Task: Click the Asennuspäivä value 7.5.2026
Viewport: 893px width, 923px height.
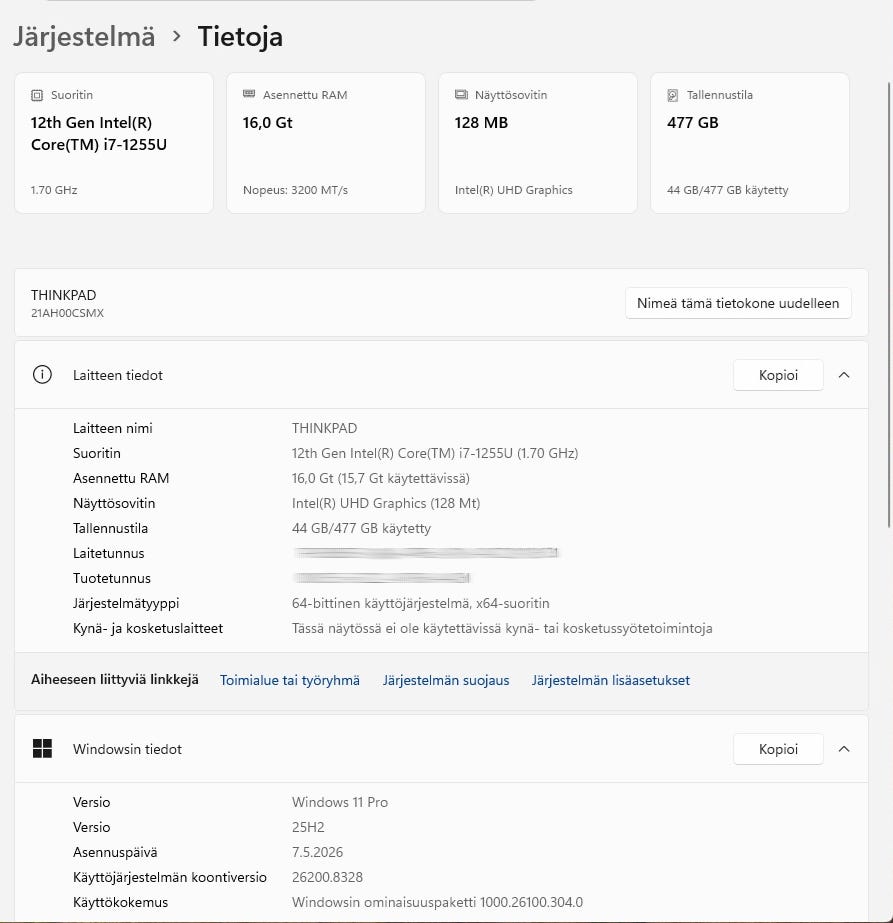Action: (317, 852)
